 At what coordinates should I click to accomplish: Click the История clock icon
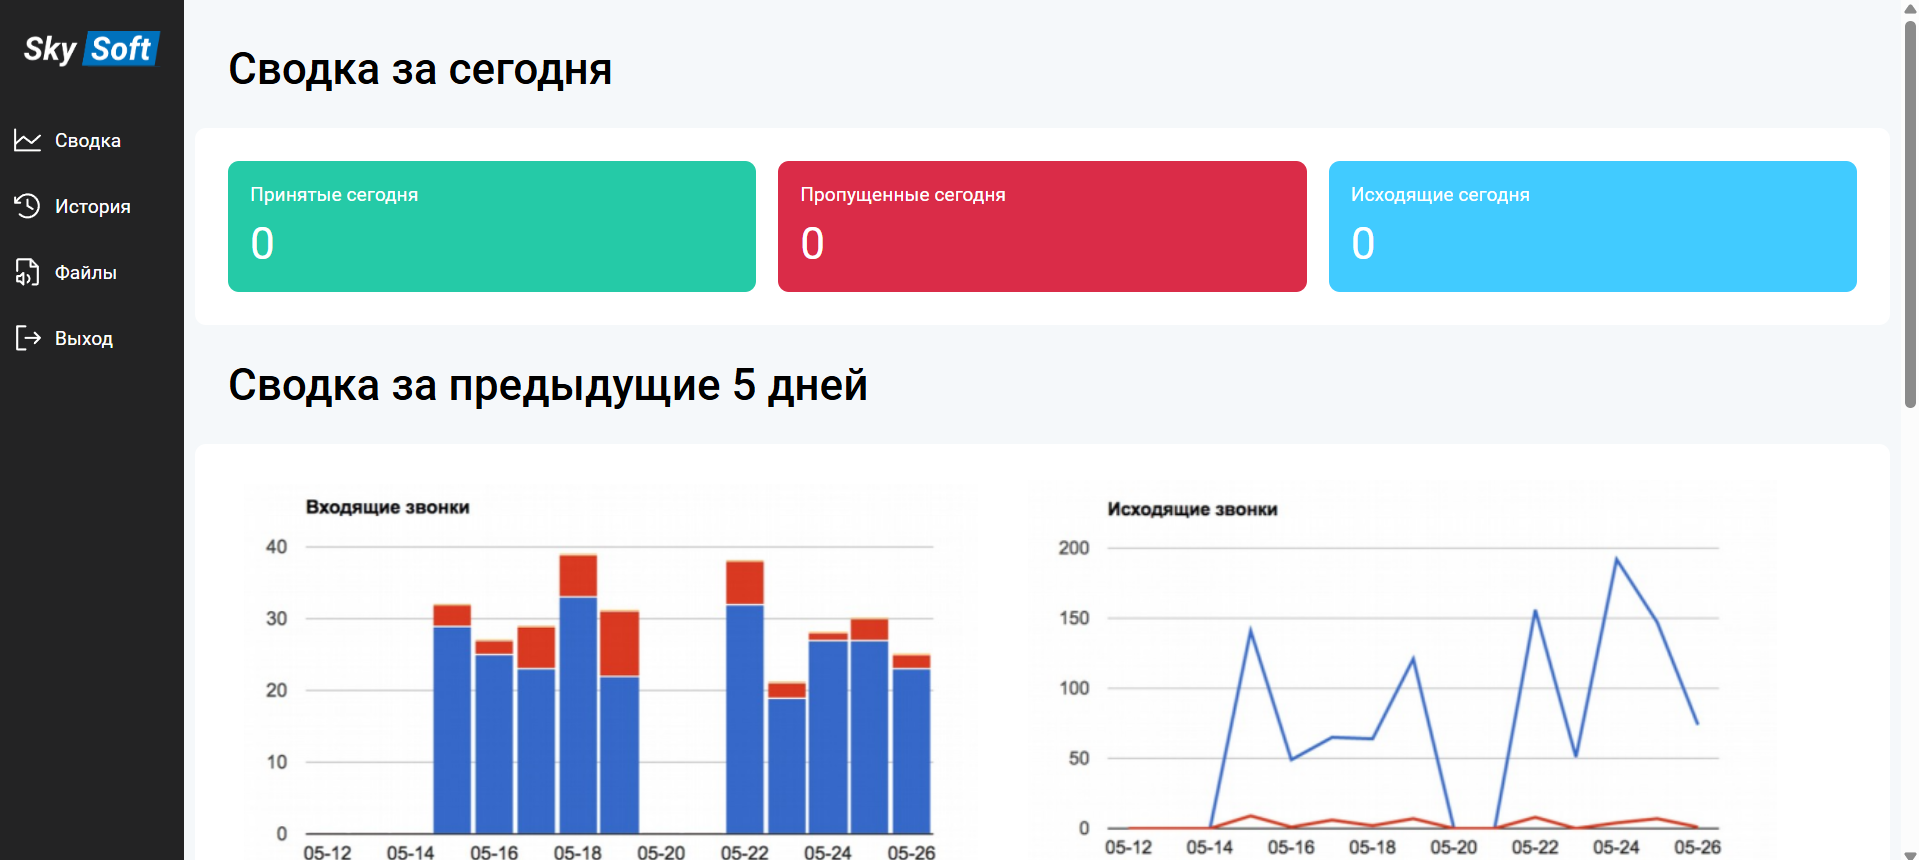tap(28, 206)
